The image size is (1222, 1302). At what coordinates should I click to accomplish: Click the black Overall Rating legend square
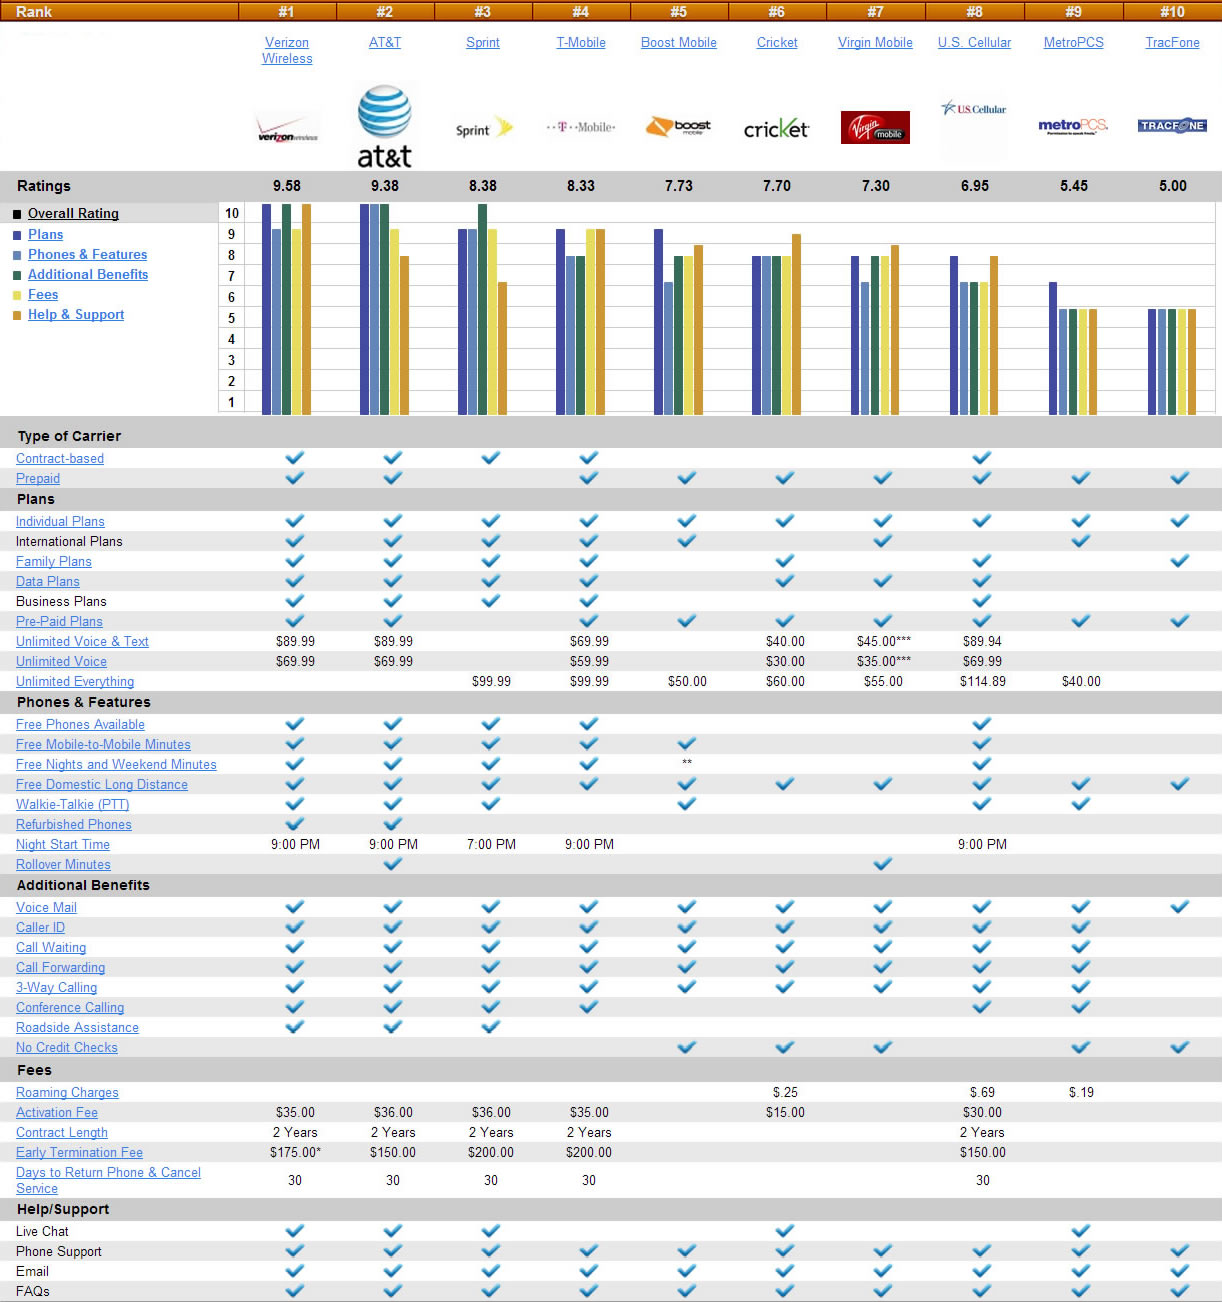(17, 214)
